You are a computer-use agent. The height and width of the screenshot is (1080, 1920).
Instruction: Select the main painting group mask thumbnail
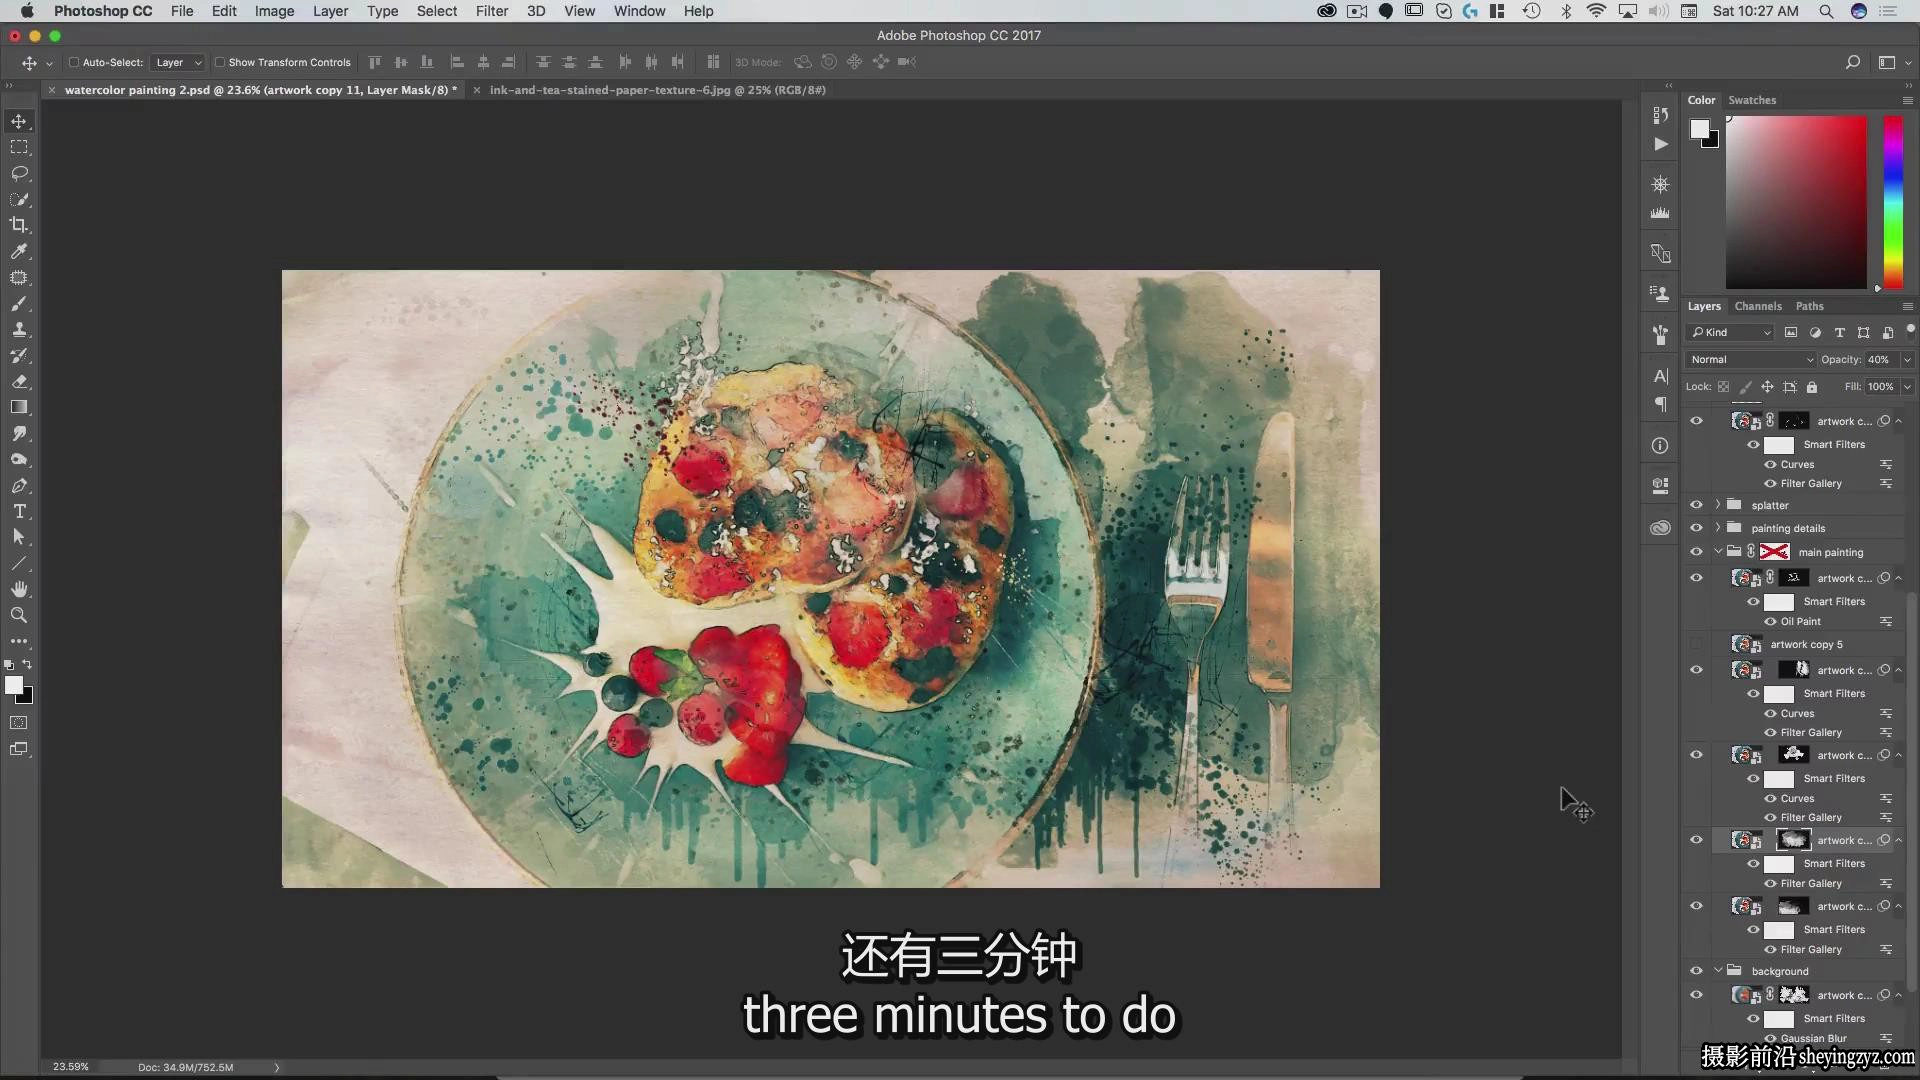coord(1774,552)
